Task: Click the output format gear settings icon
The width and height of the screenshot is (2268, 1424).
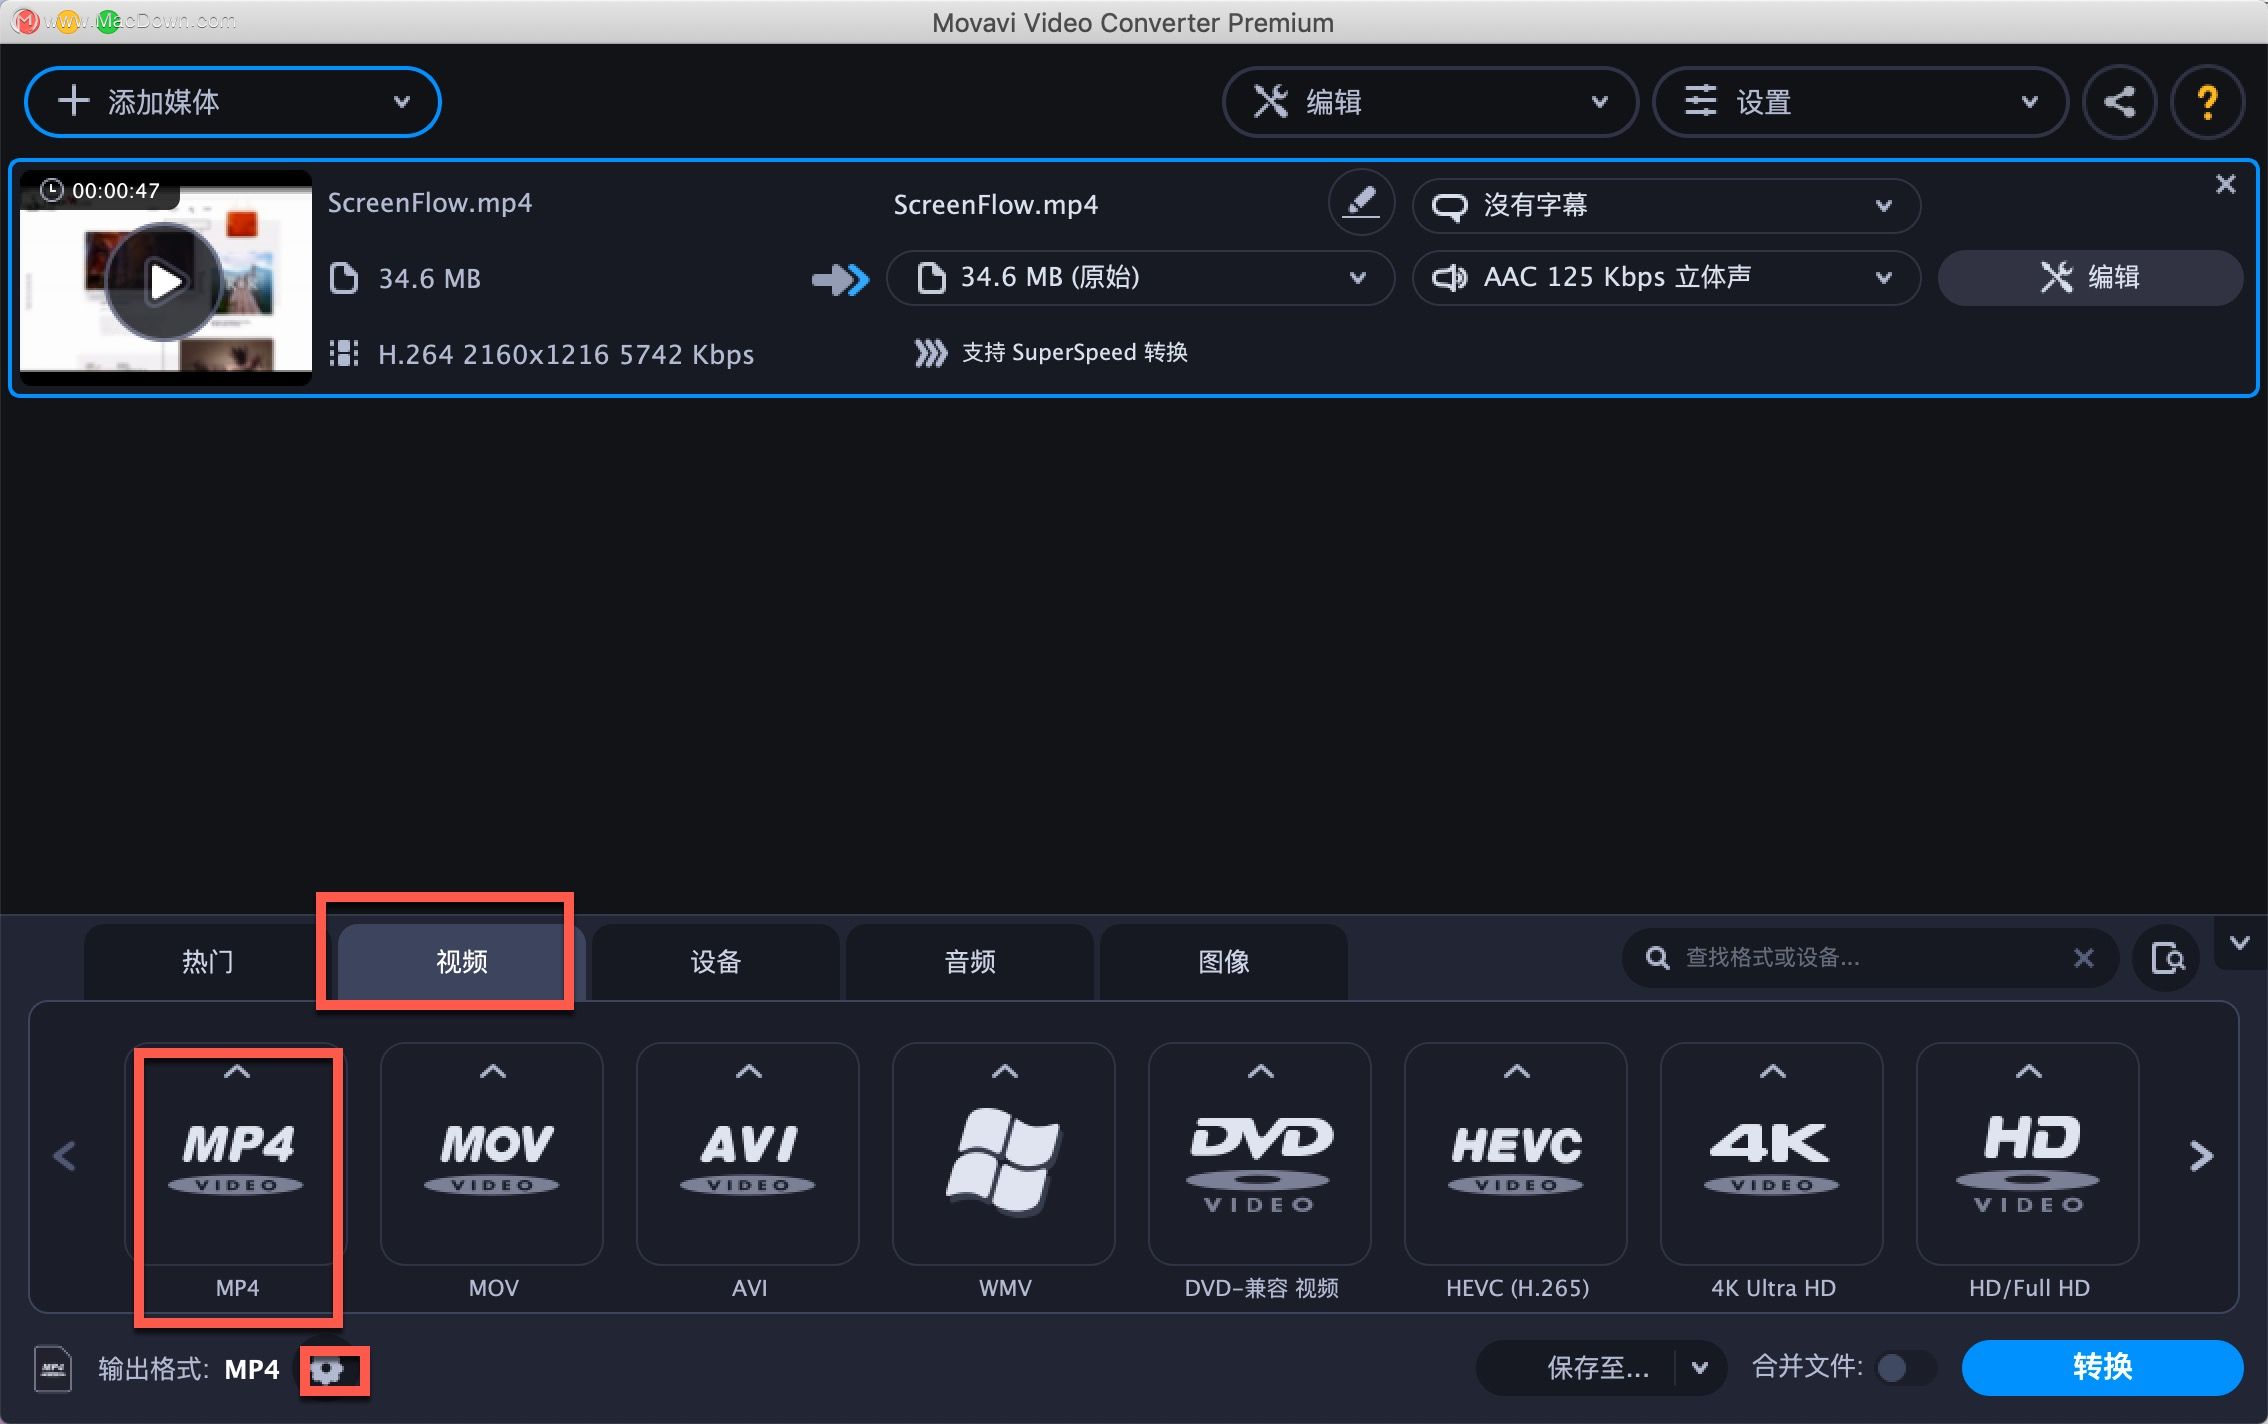Action: pyautogui.click(x=327, y=1369)
